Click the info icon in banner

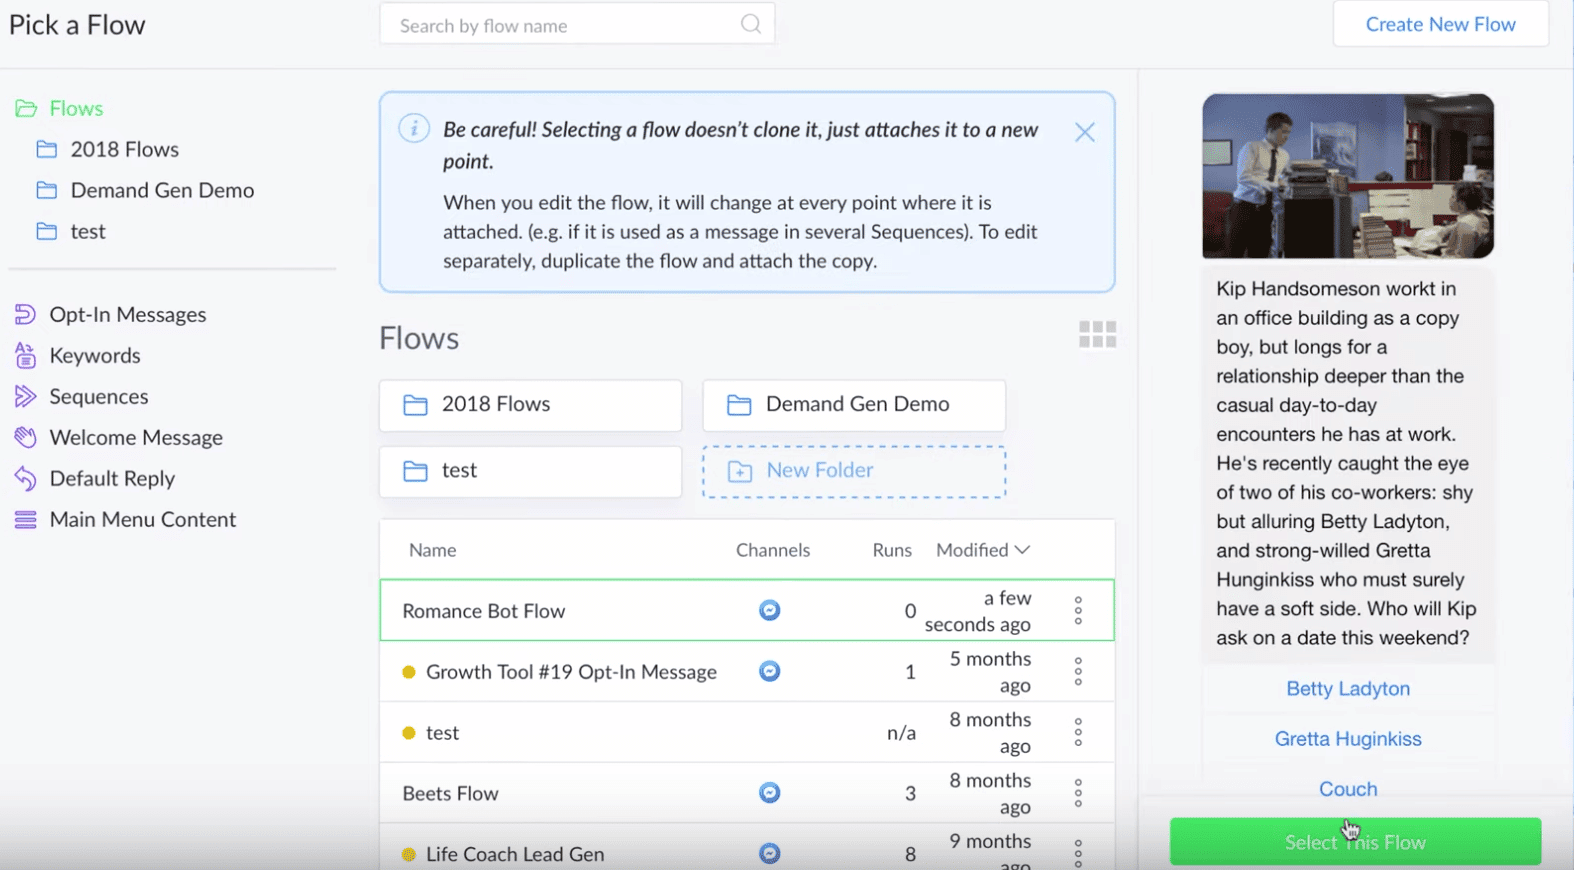(x=414, y=128)
